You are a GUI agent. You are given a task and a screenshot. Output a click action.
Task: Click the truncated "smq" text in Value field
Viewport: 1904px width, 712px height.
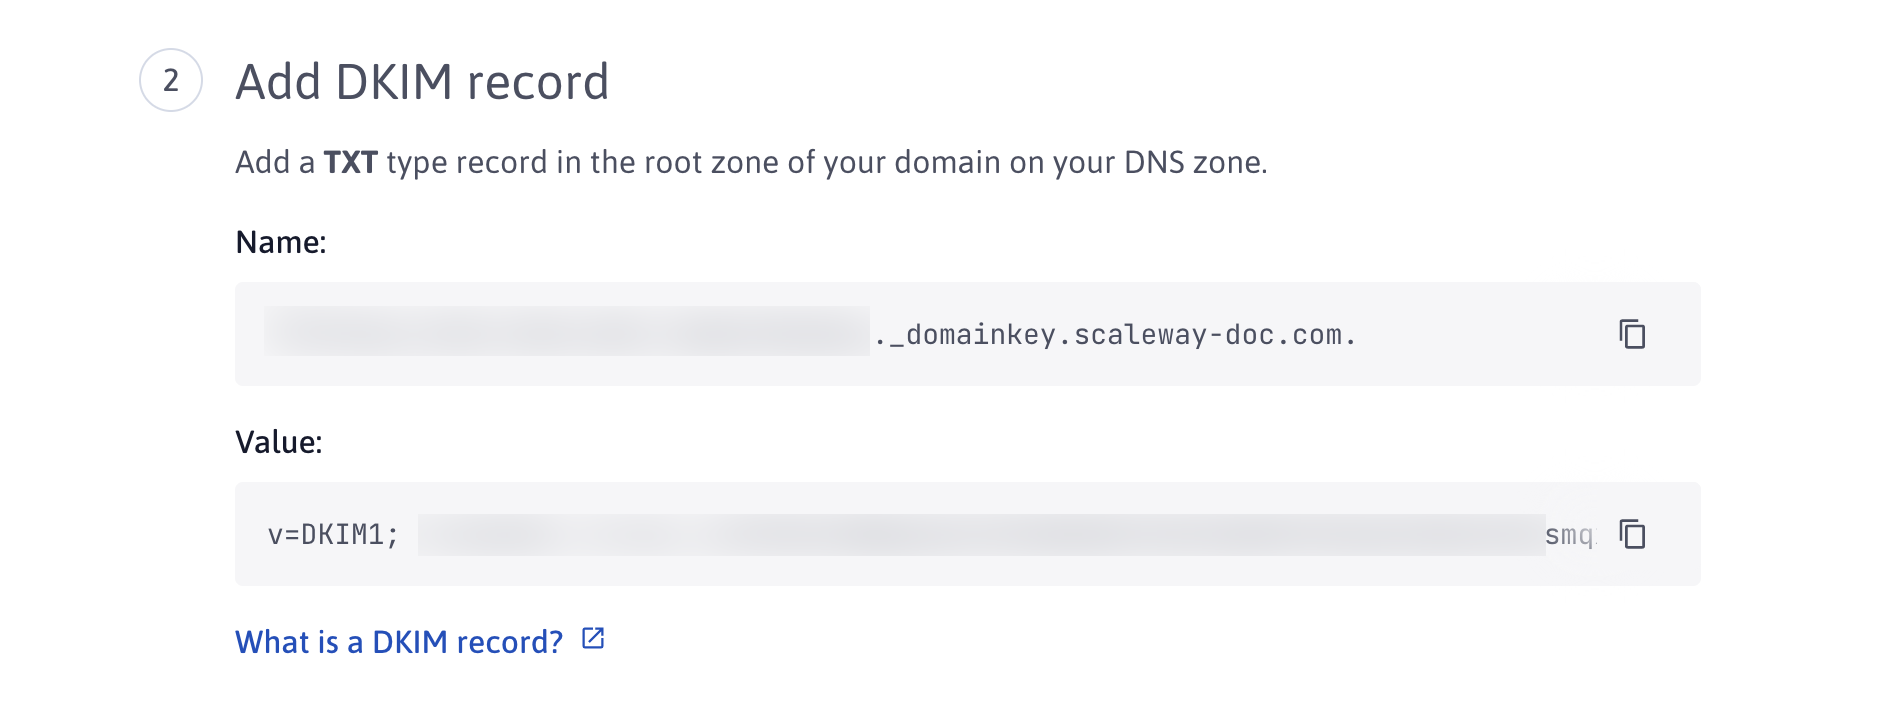pos(1568,535)
